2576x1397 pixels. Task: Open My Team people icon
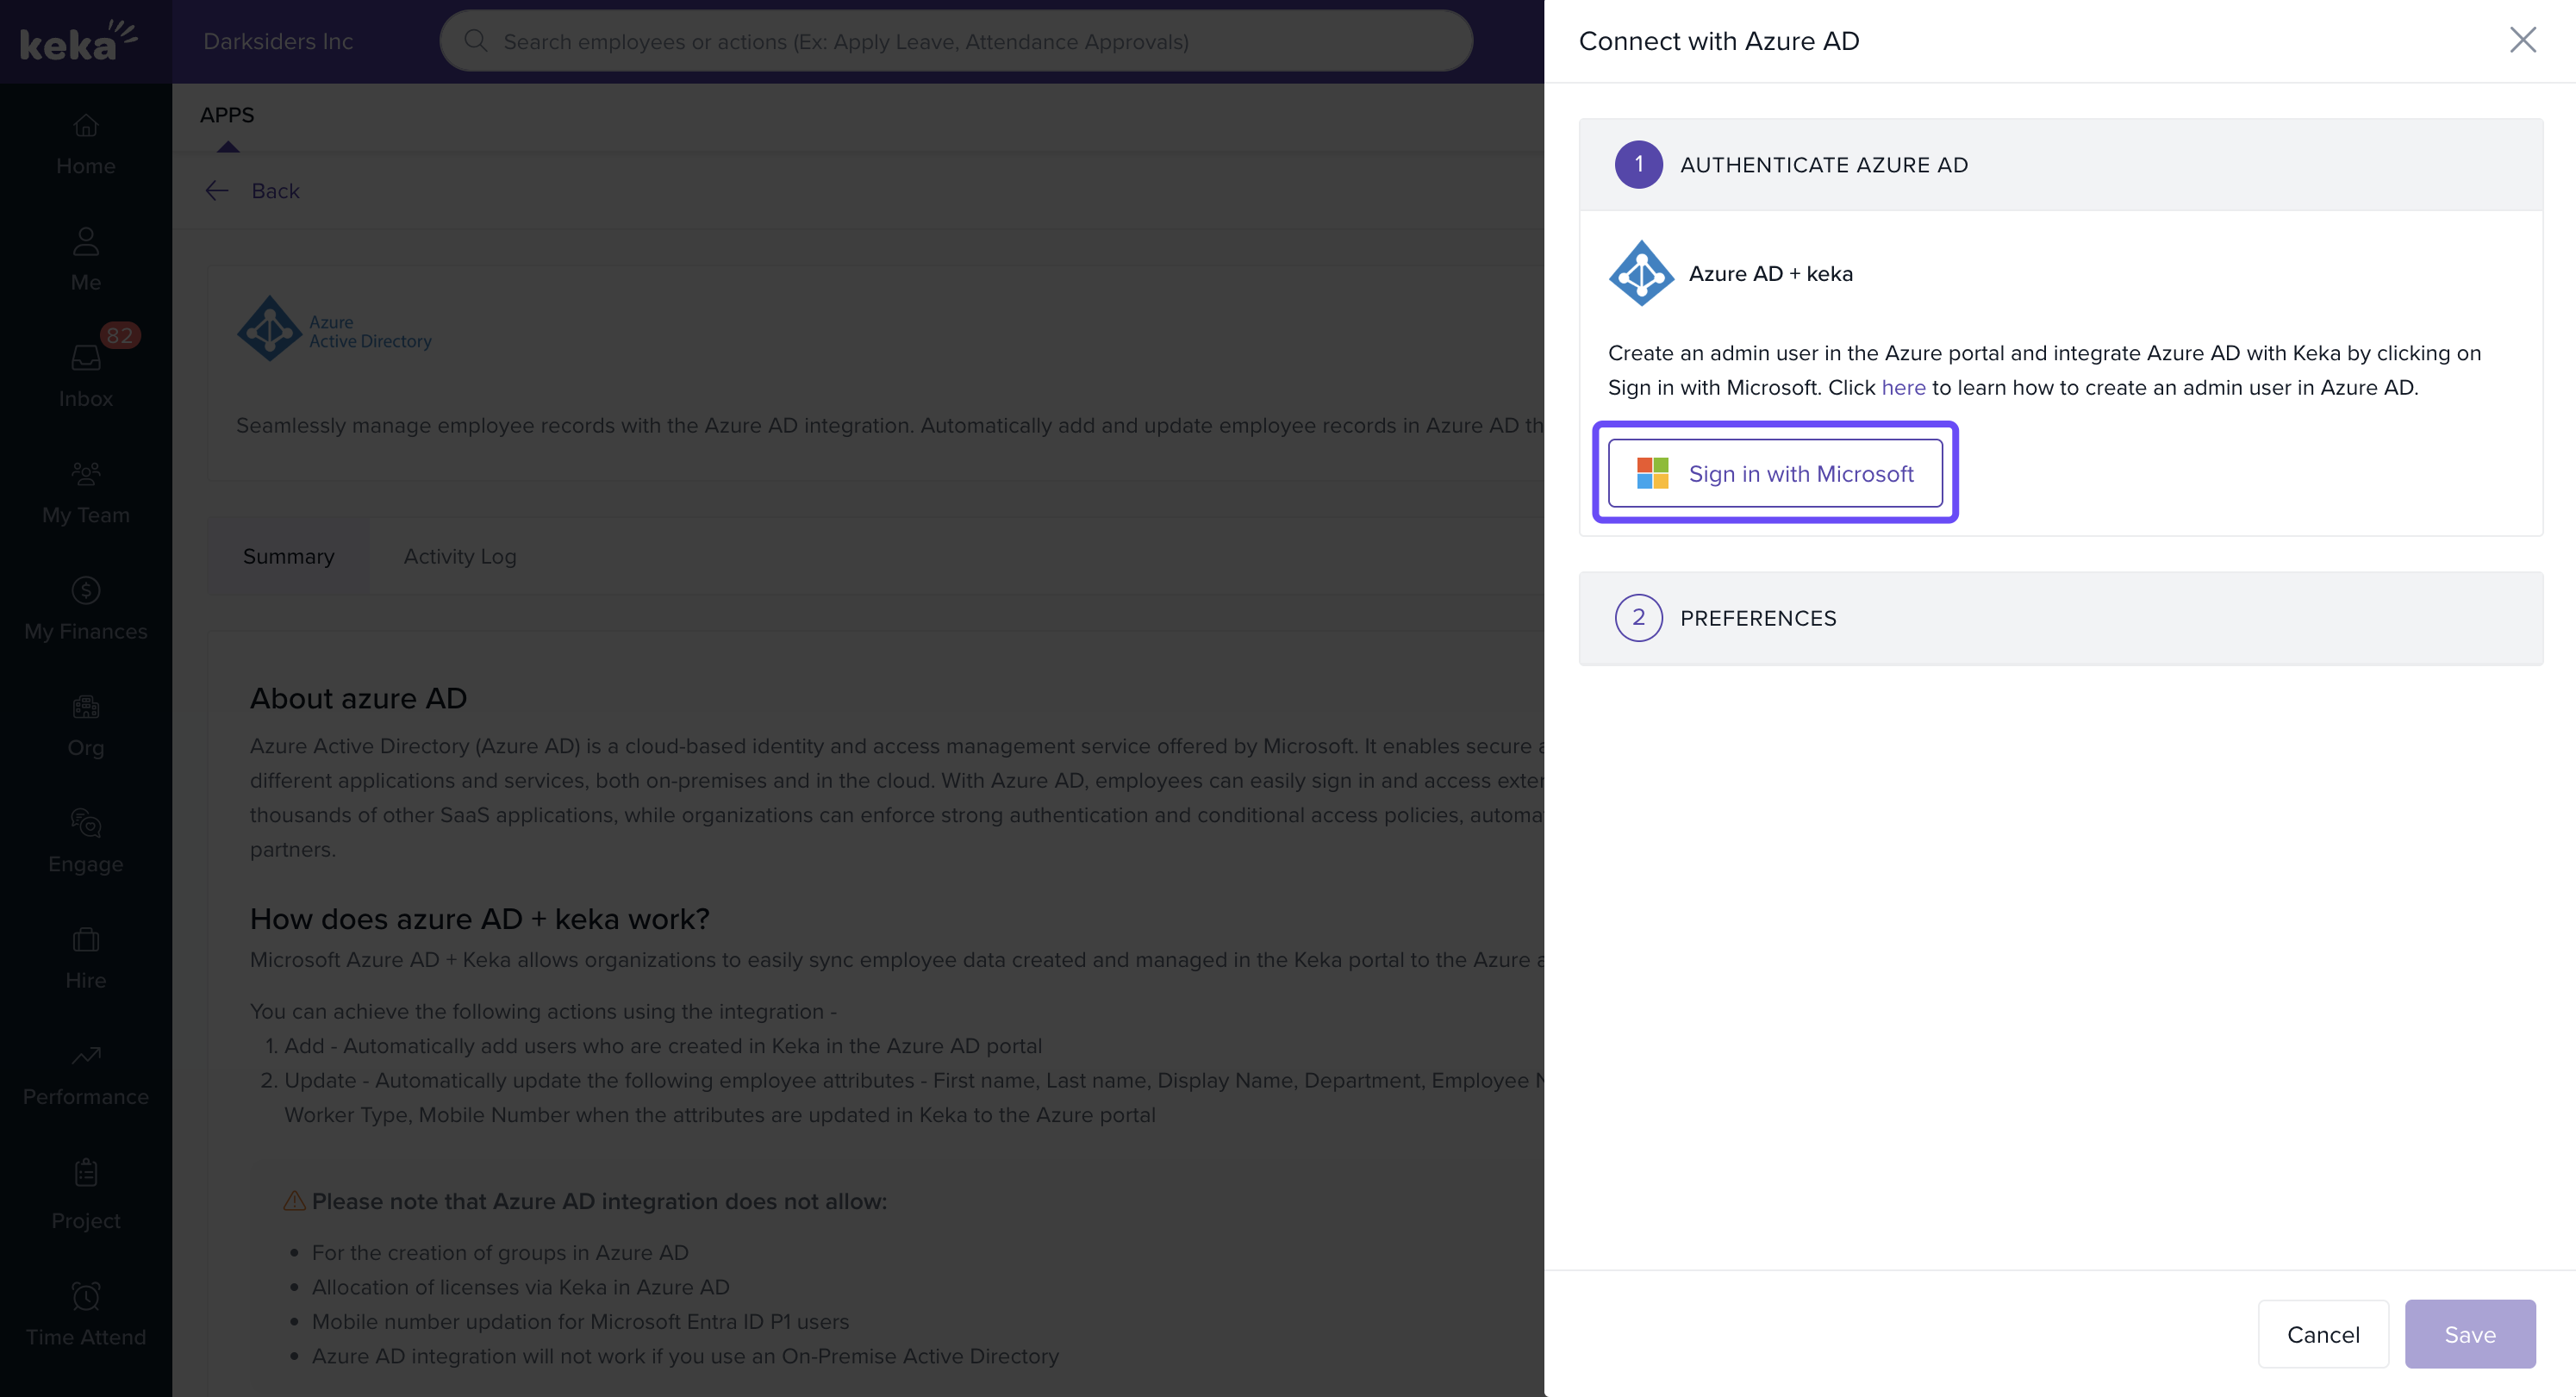click(x=86, y=474)
